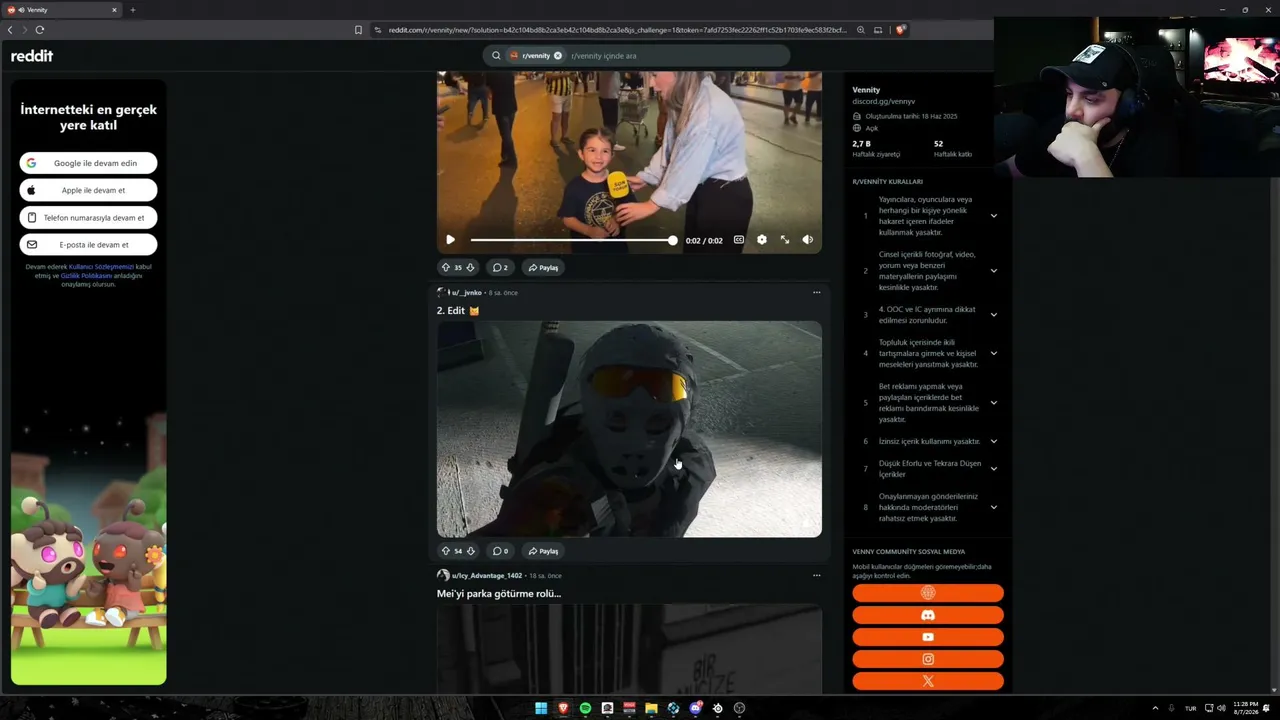Open the Kullanıcı Sözleşmesi link
This screenshot has width=1280, height=720.
101,267
